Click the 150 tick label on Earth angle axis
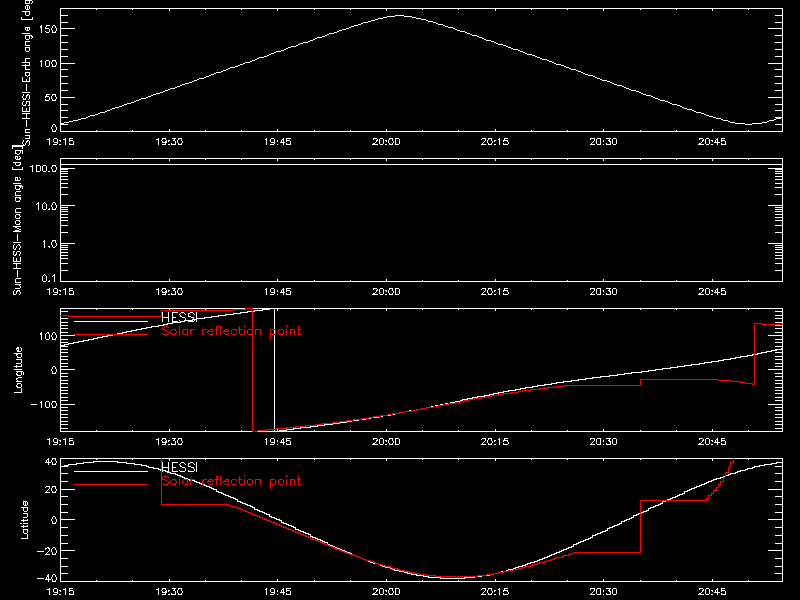The image size is (800, 600). click(48, 30)
